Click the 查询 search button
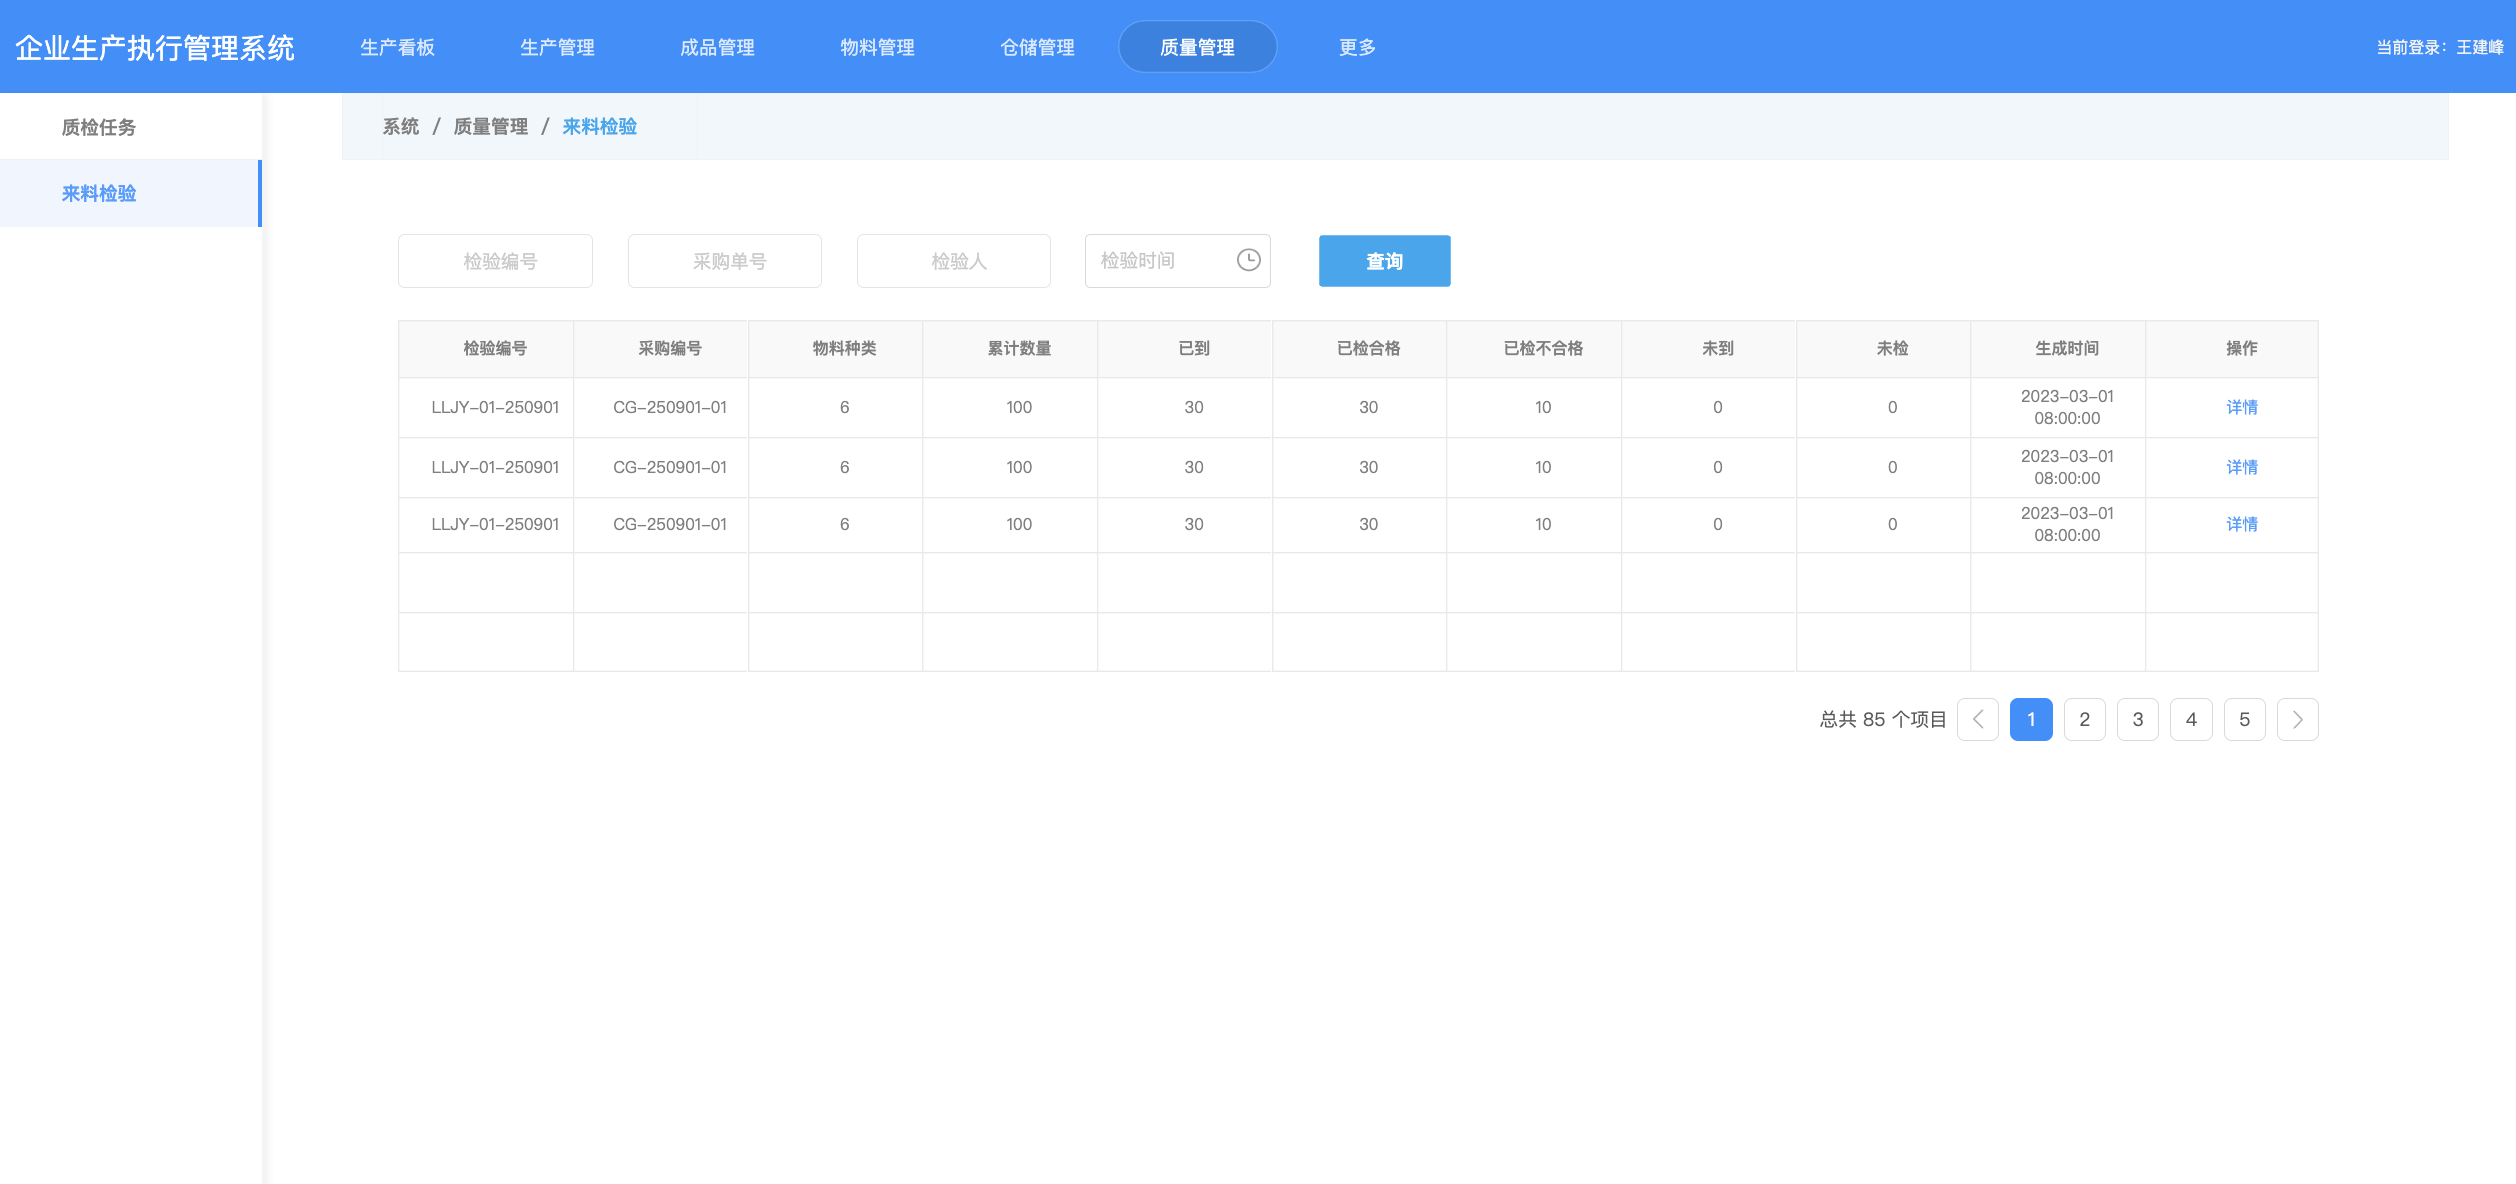 click(1384, 261)
